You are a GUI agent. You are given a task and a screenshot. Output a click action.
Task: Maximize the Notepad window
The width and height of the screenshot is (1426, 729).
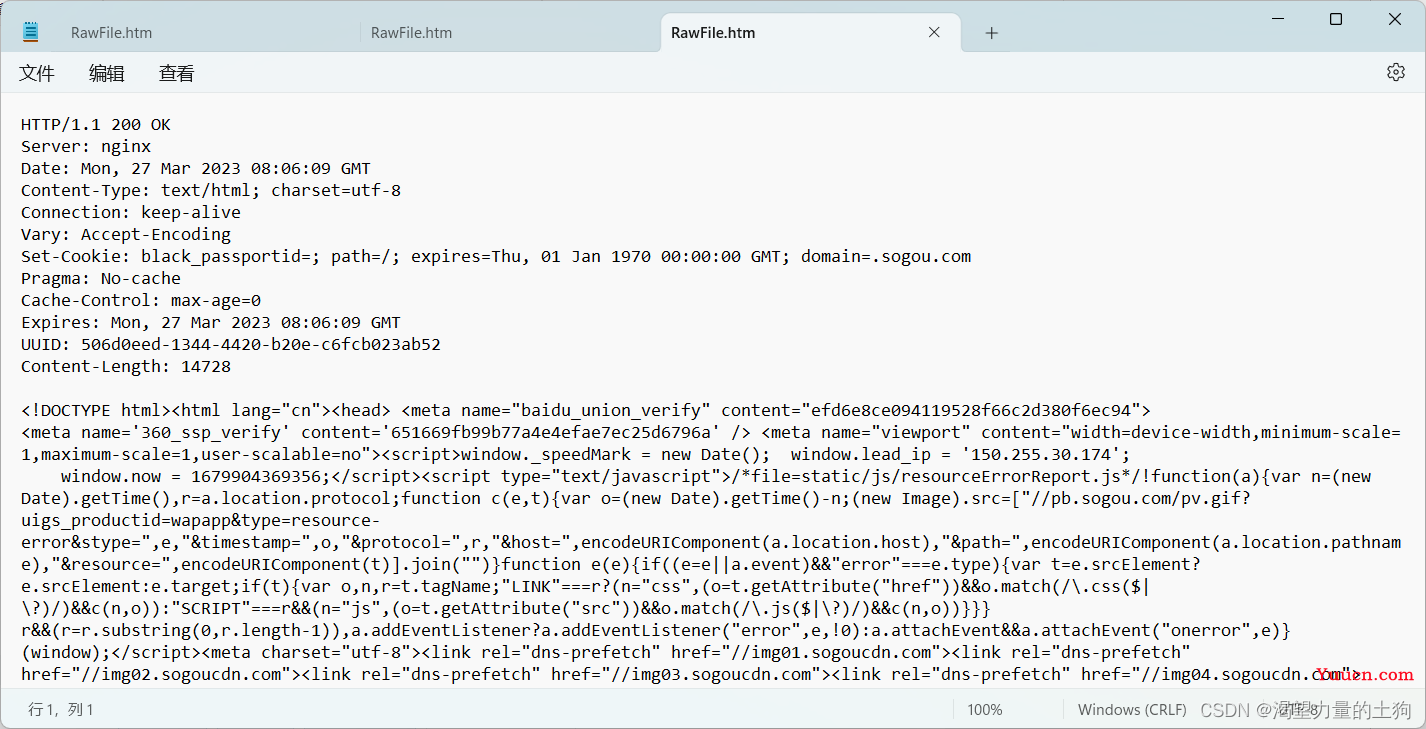point(1336,19)
